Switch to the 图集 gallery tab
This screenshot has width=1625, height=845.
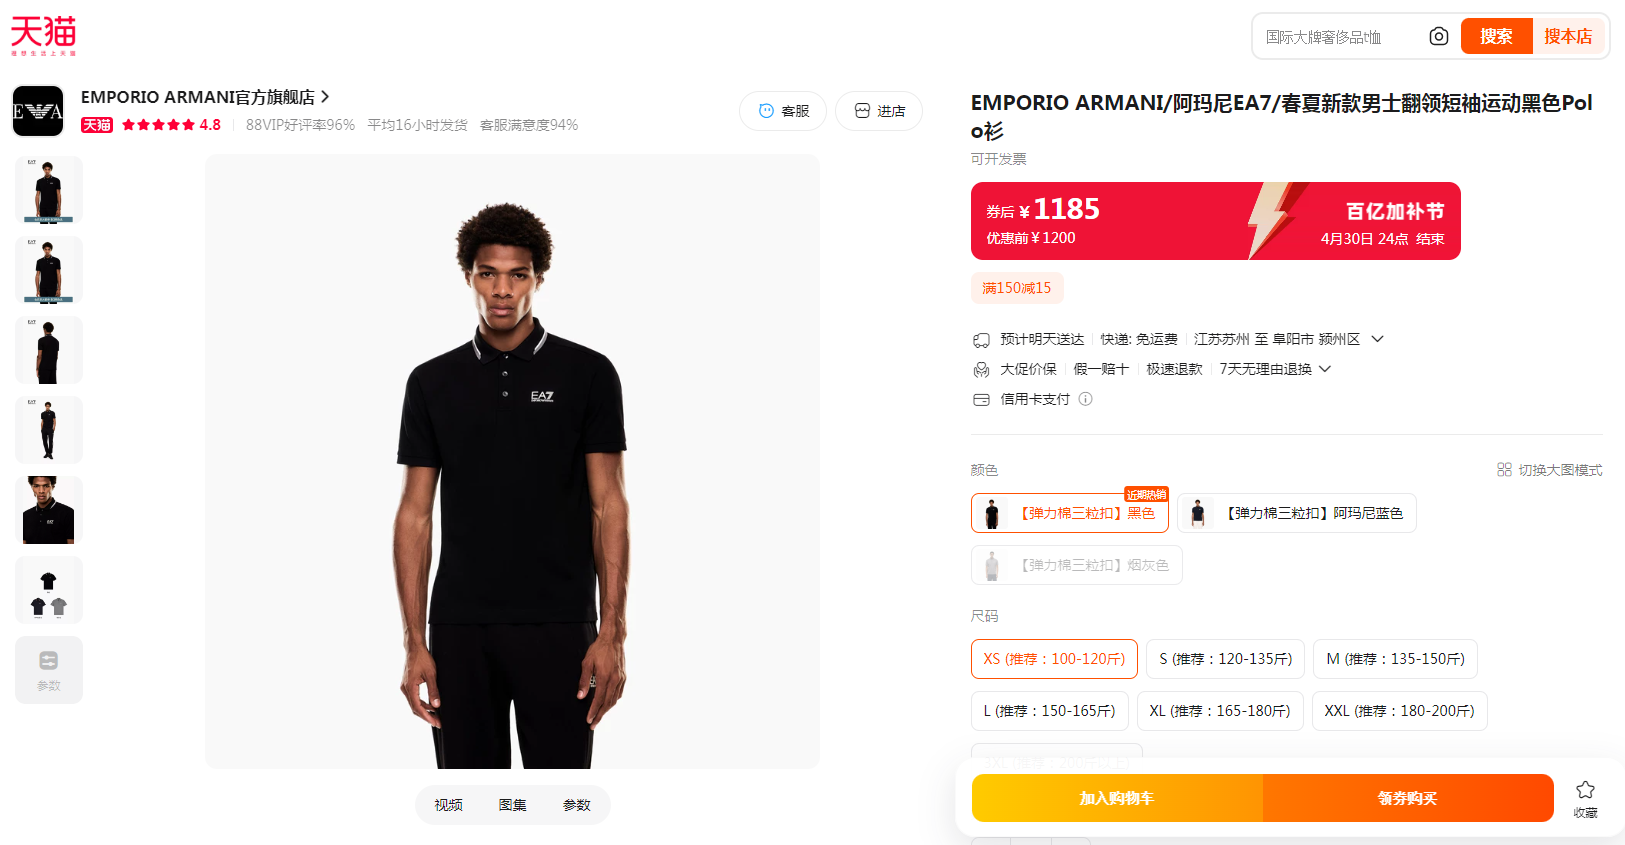pyautogui.click(x=512, y=805)
